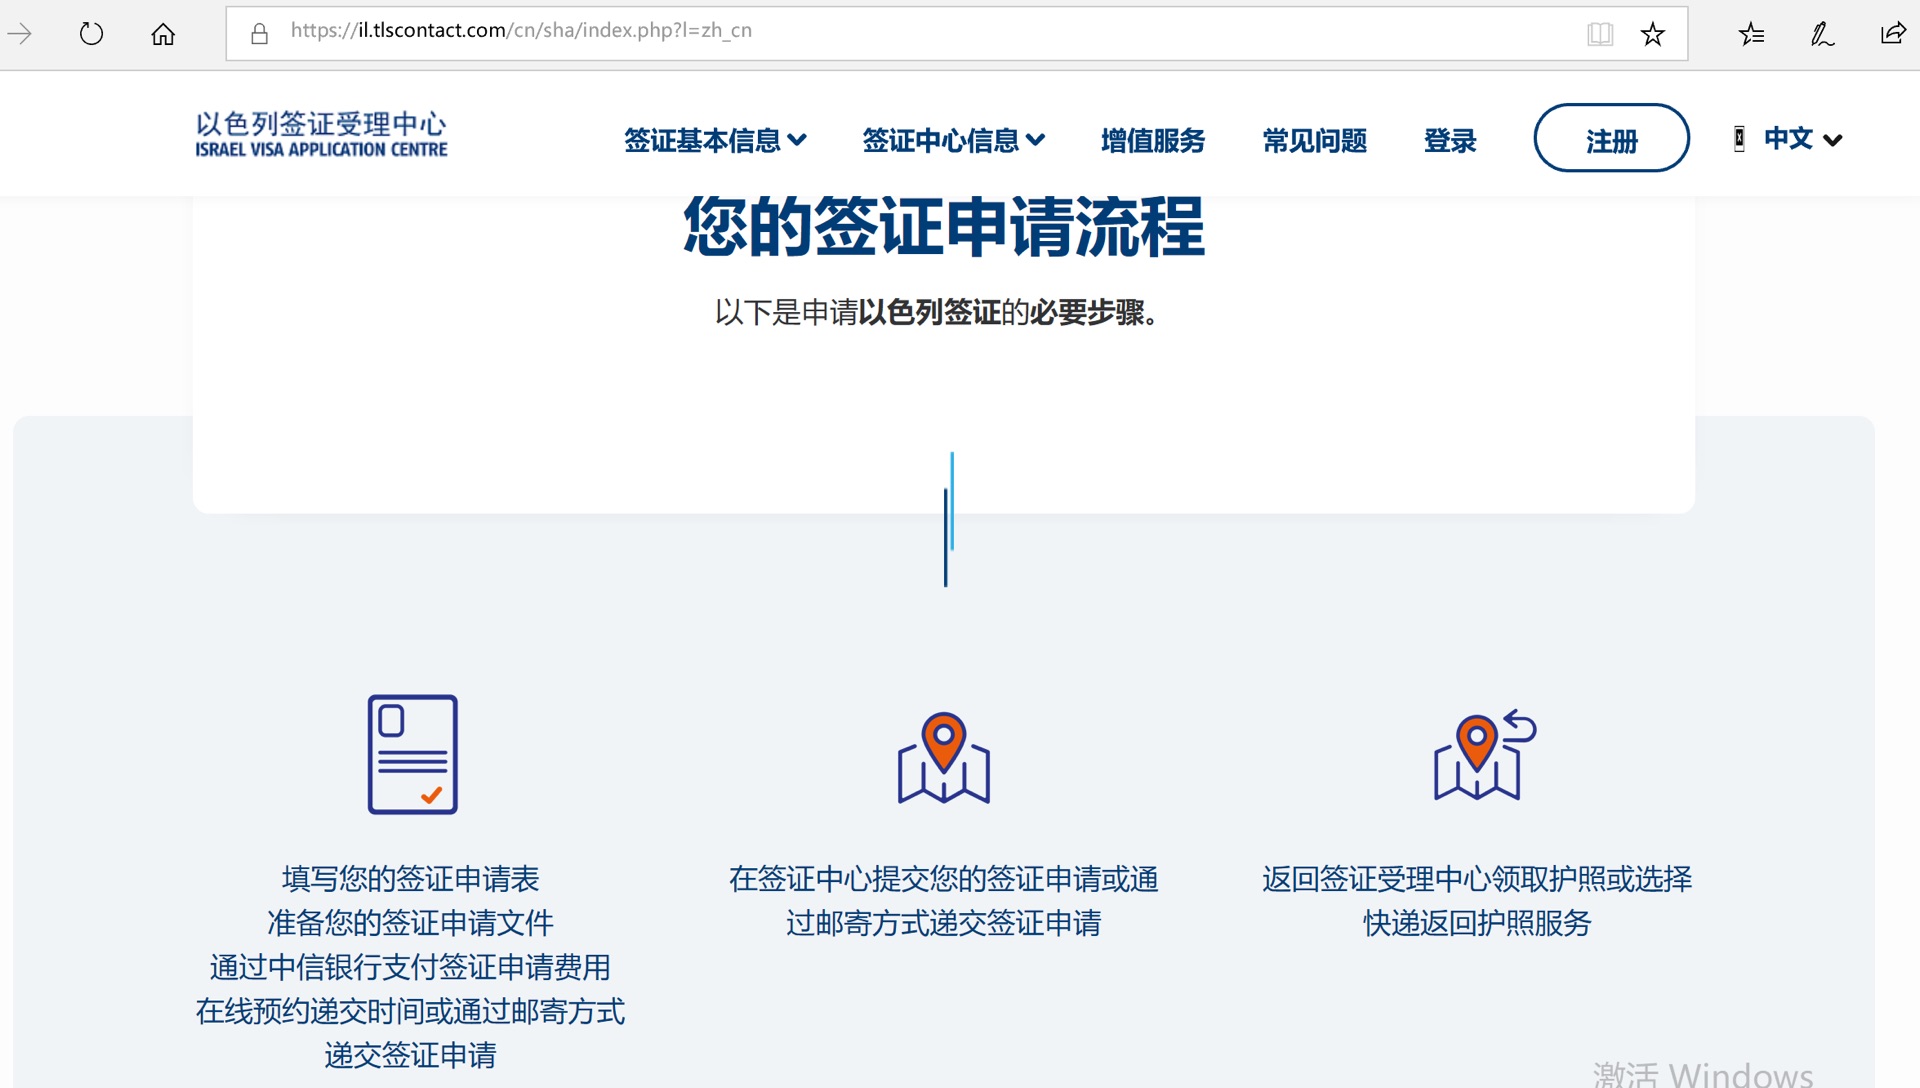
Task: Click the passport return map icon
Action: [x=1484, y=754]
